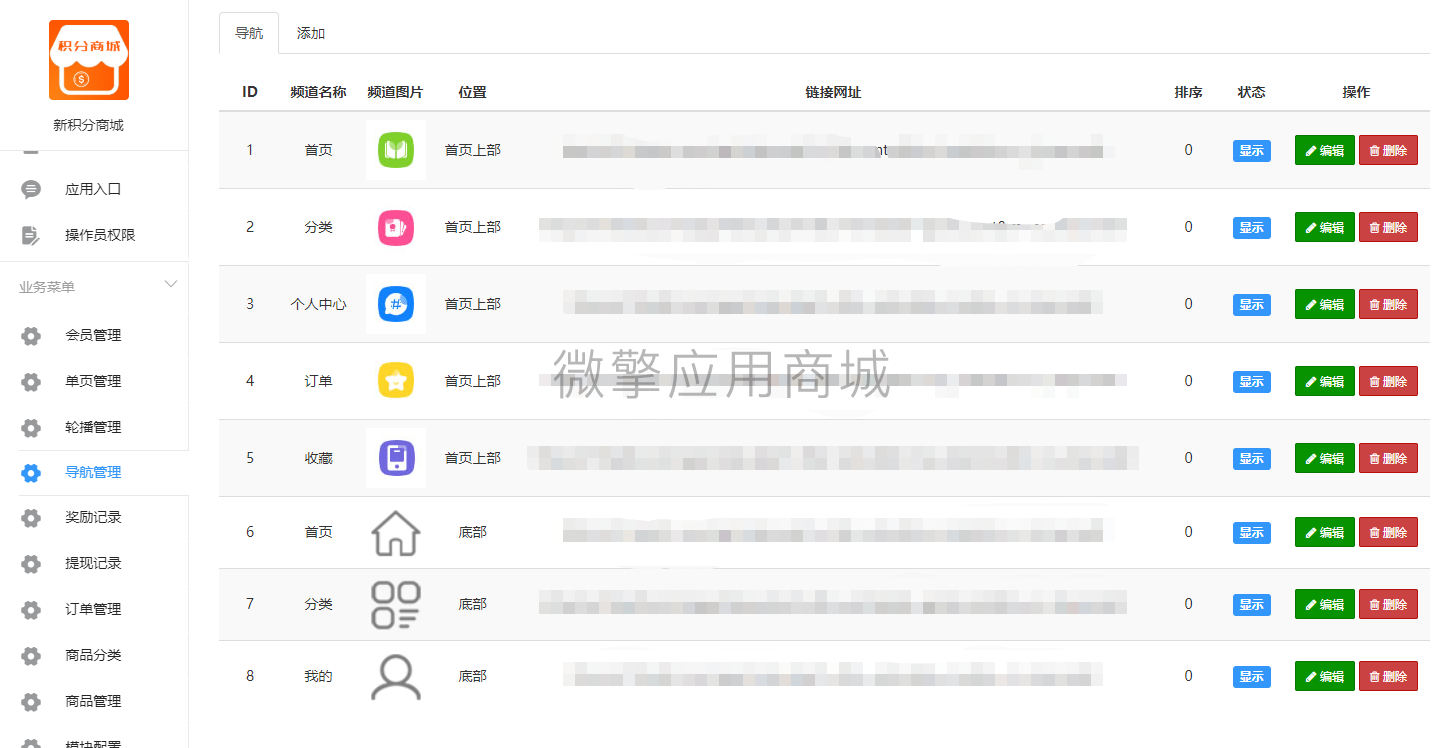Image resolution: width=1442 pixels, height=748 pixels.
Task: Edit row 7 底部 分类 entry
Action: [x=1325, y=604]
